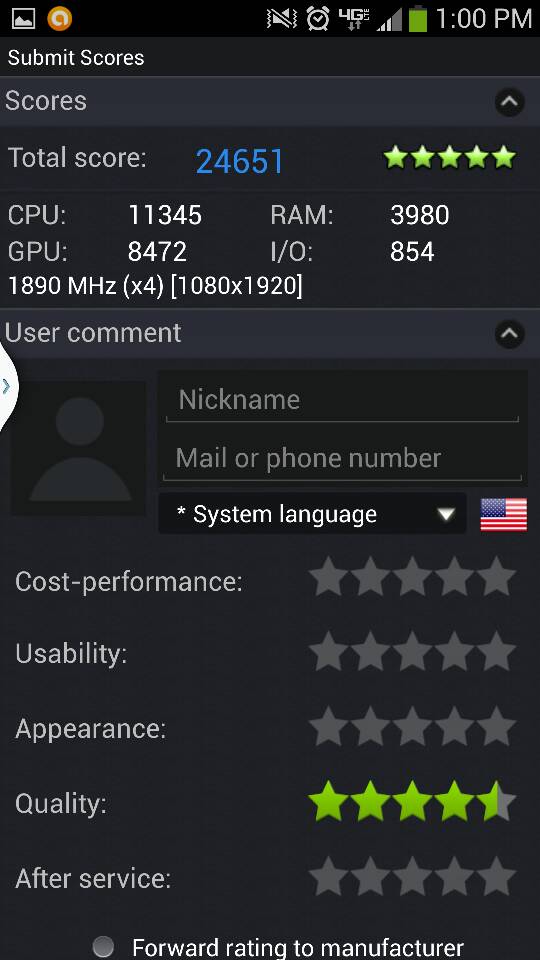Collapse the Scores section
Viewport: 540px width, 960px height.
coord(509,102)
